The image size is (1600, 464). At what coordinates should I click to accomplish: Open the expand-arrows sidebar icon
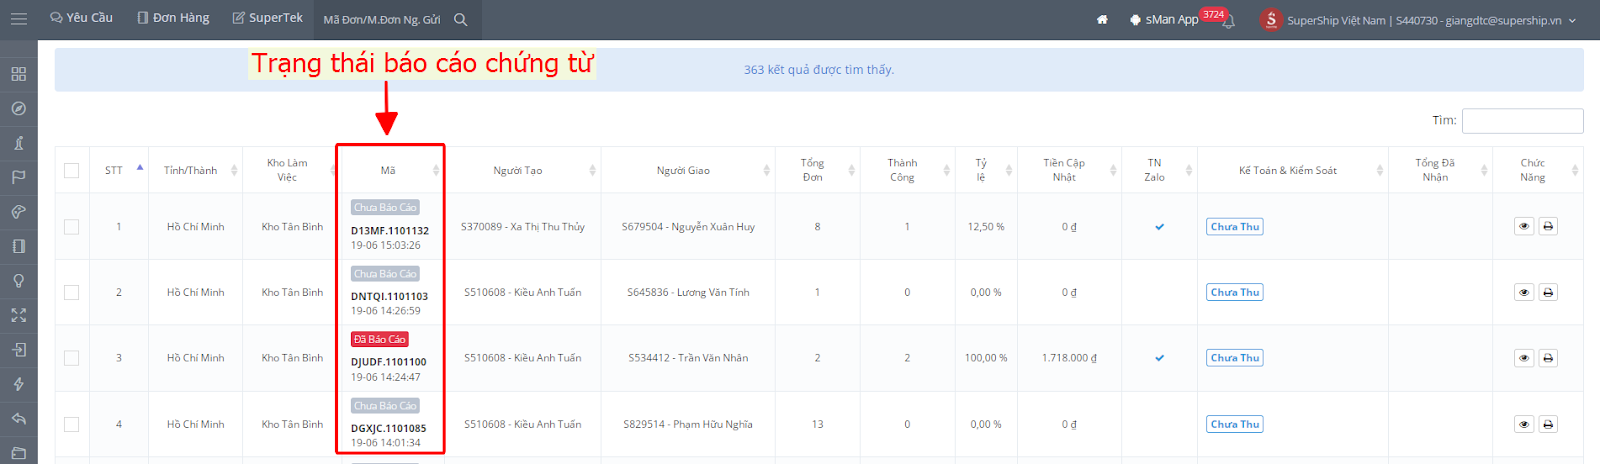(x=18, y=315)
